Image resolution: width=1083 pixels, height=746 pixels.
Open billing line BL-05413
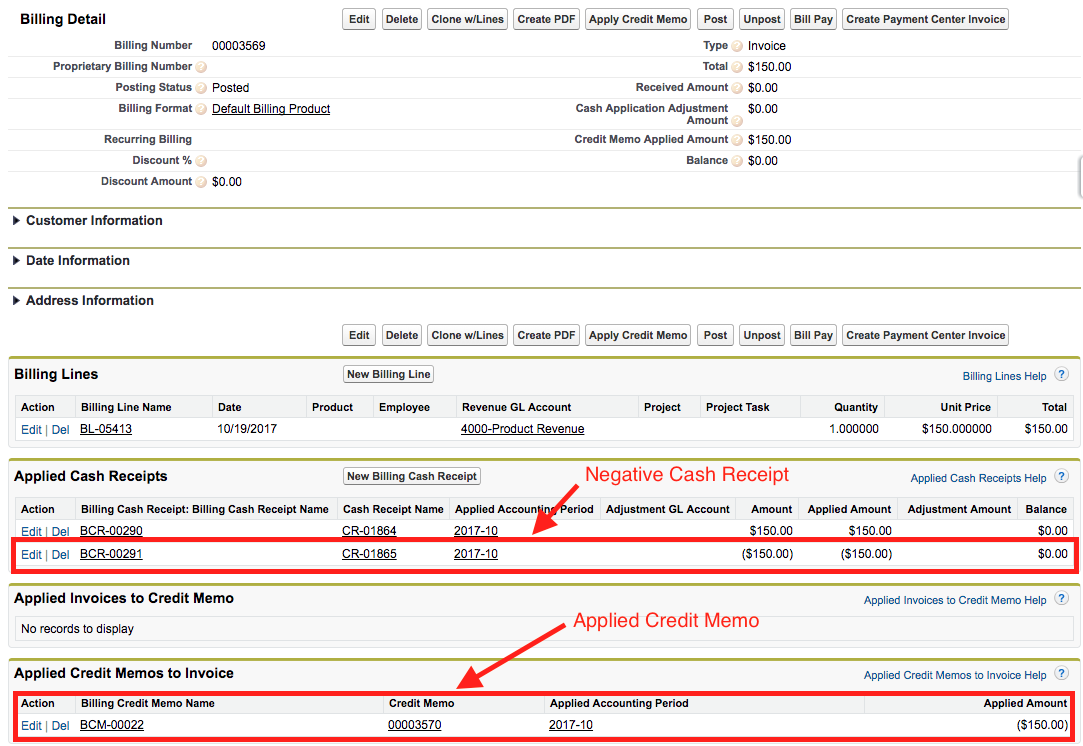(x=106, y=429)
